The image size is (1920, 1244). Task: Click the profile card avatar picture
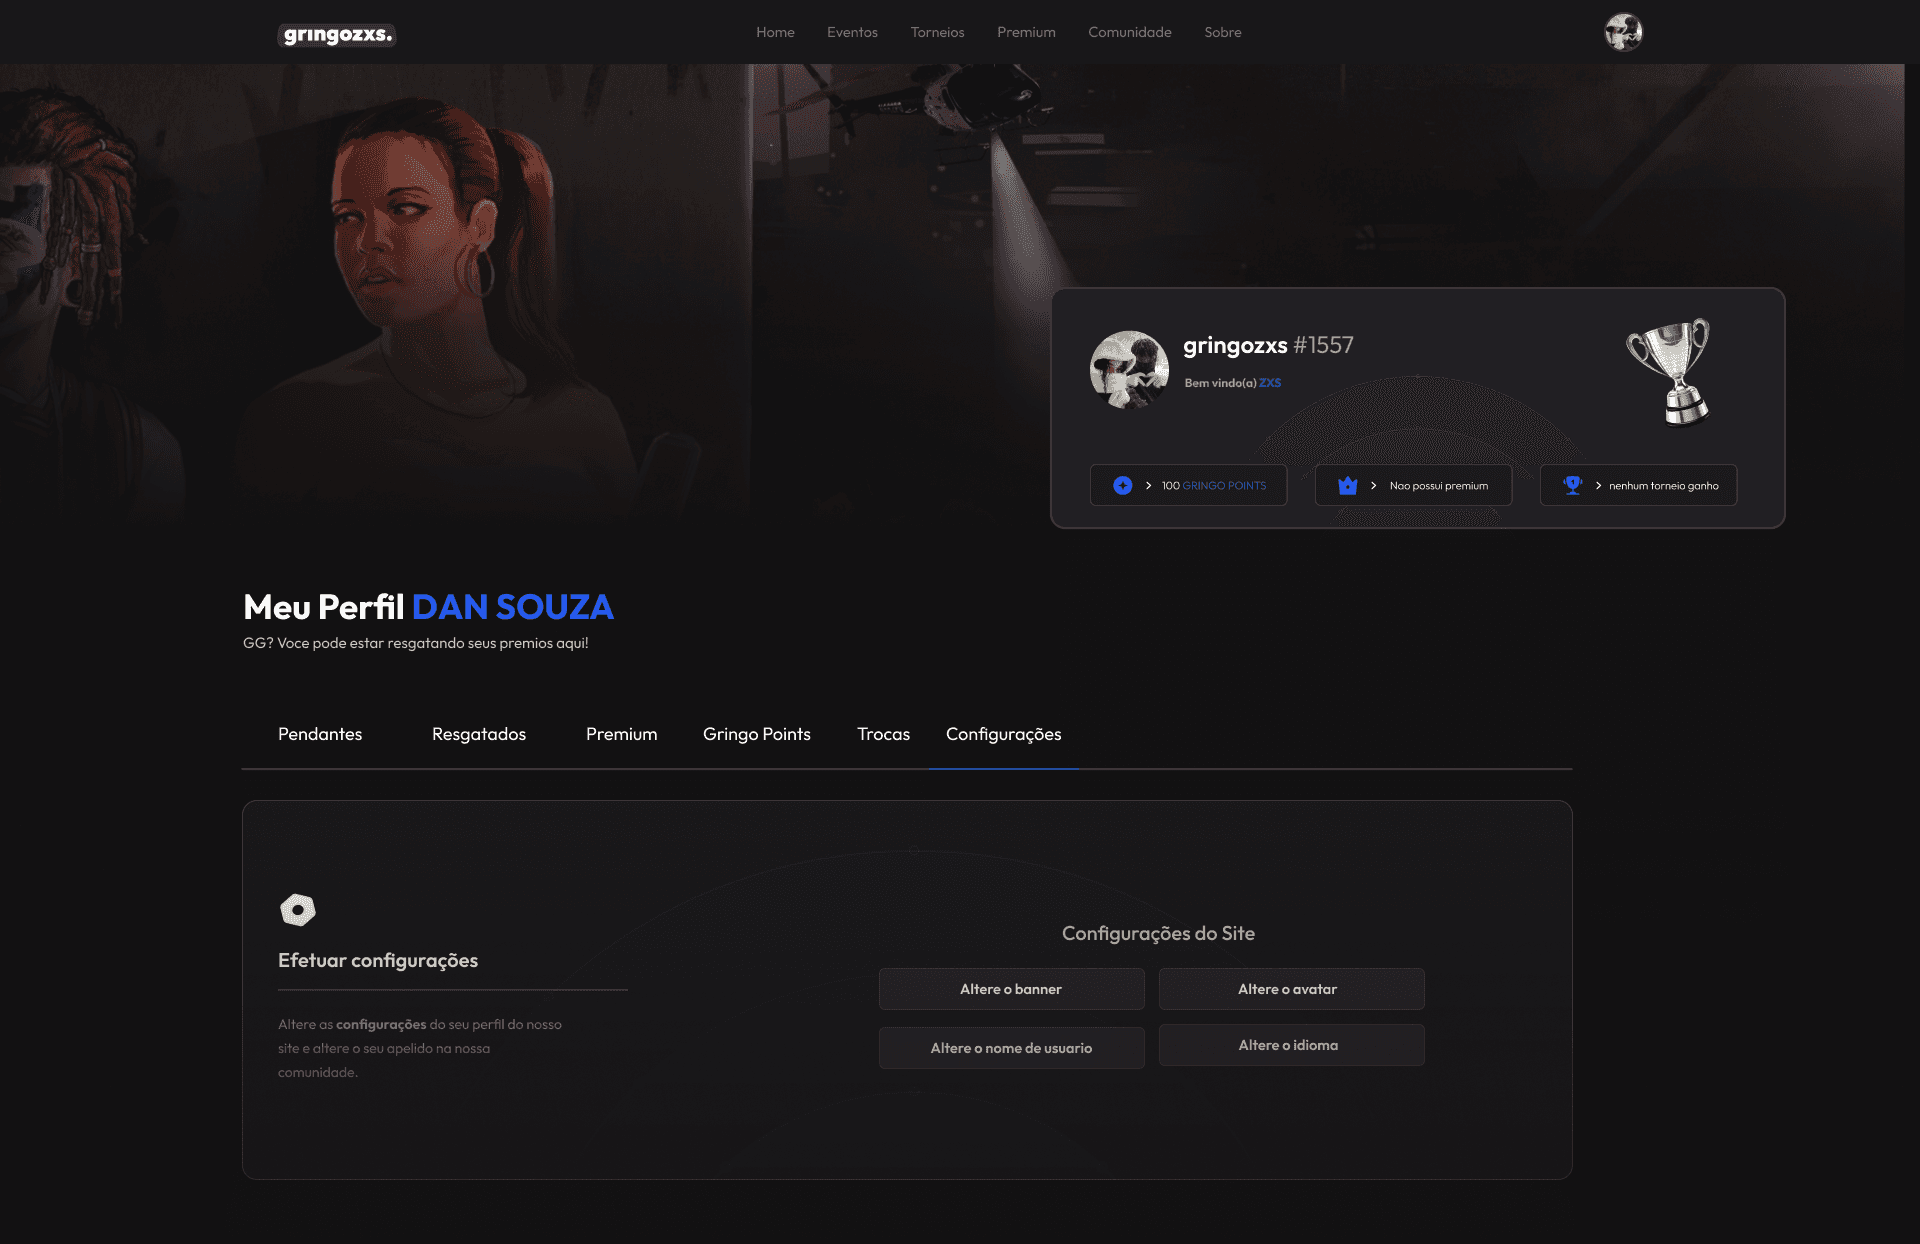pyautogui.click(x=1129, y=370)
